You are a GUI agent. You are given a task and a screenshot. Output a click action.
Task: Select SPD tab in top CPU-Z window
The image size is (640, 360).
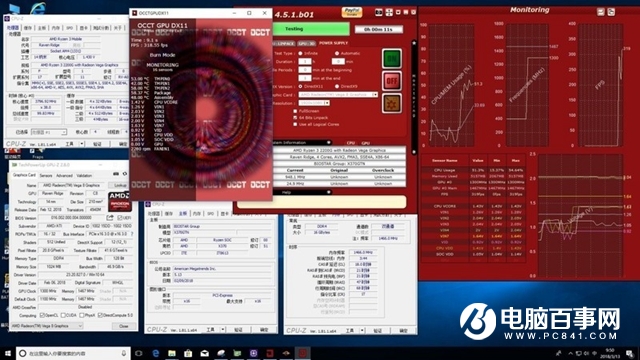pos(70,28)
